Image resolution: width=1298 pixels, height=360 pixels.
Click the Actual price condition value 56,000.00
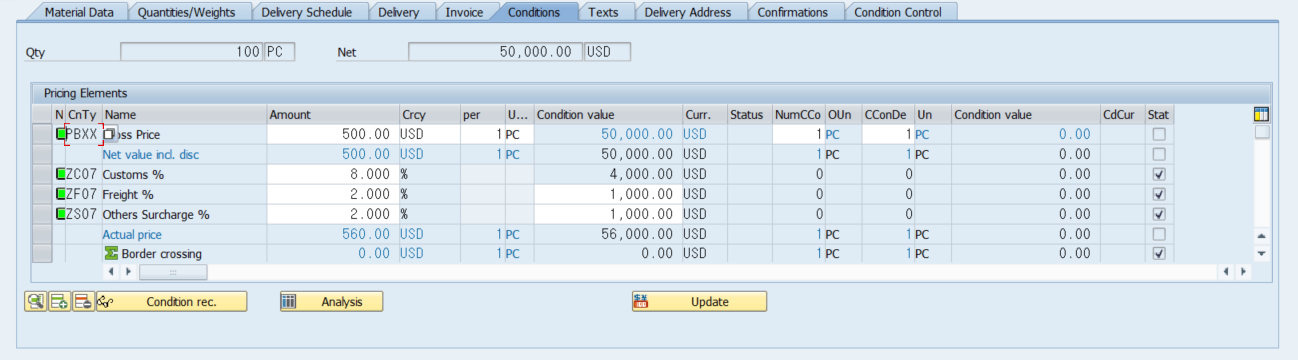[608, 234]
